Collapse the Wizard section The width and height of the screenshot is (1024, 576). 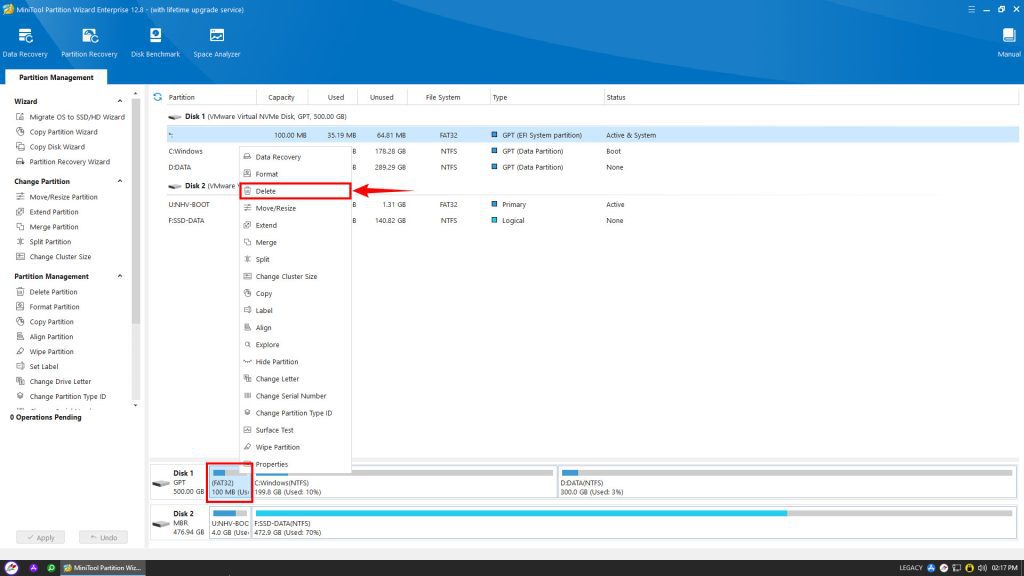(120, 101)
